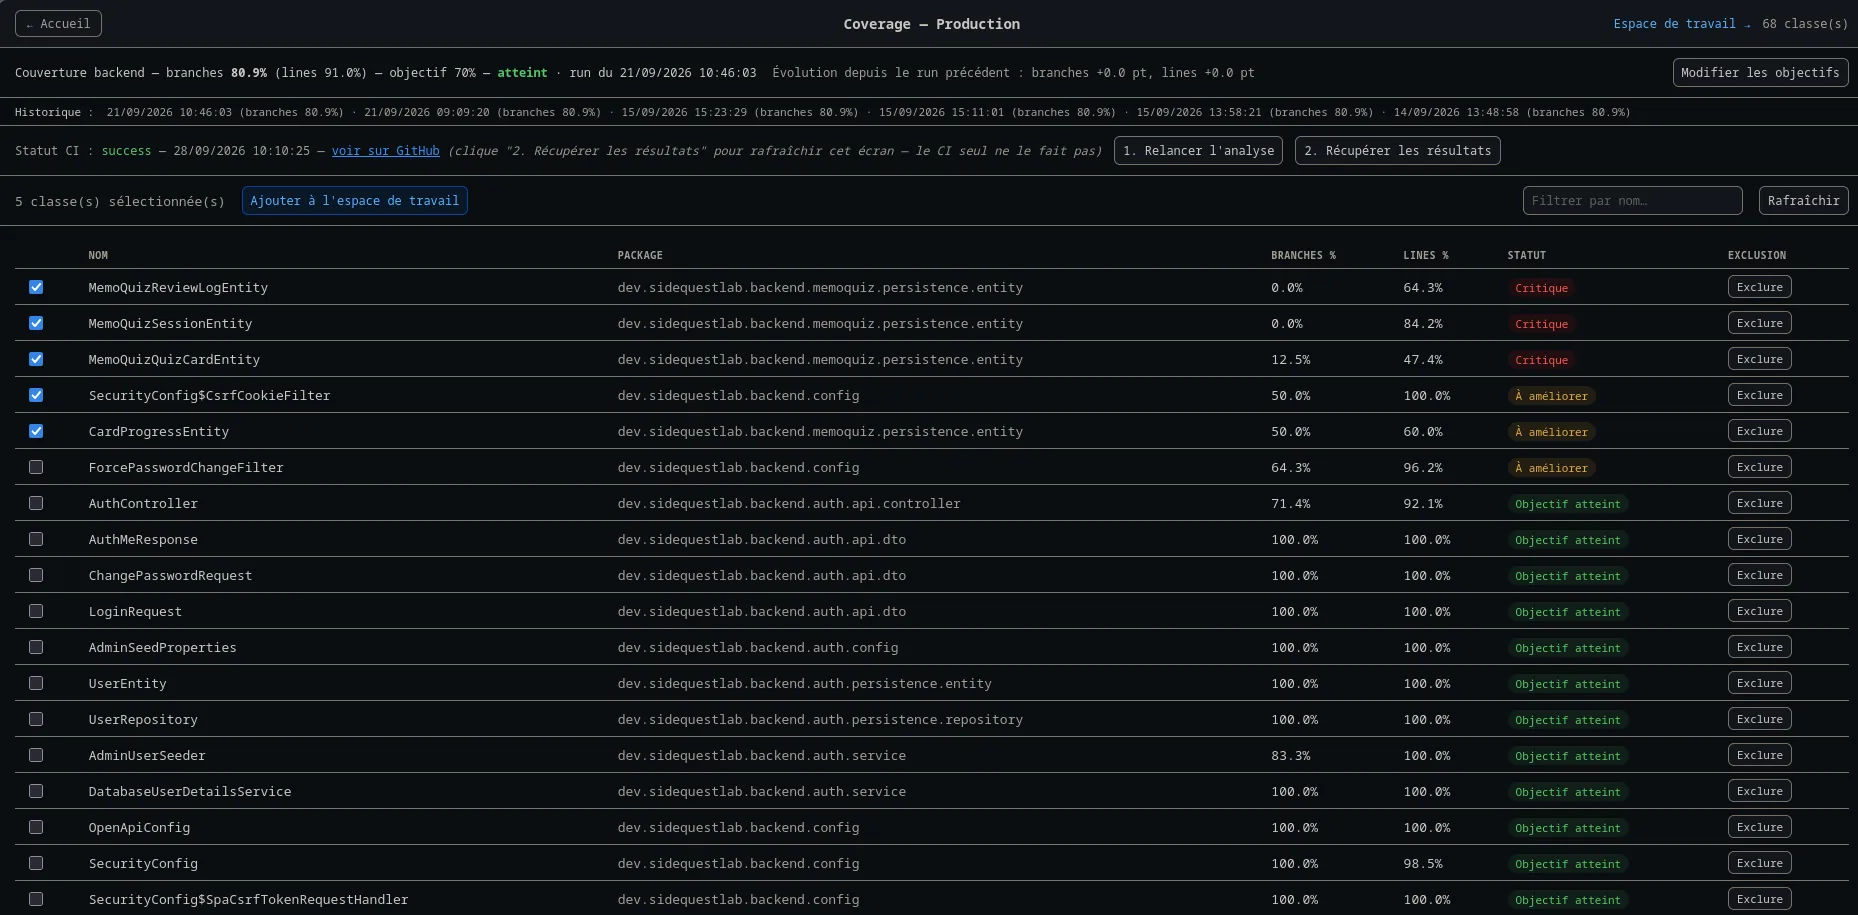
Task: Click the ChangePasswordRequest class name
Action: tap(170, 575)
